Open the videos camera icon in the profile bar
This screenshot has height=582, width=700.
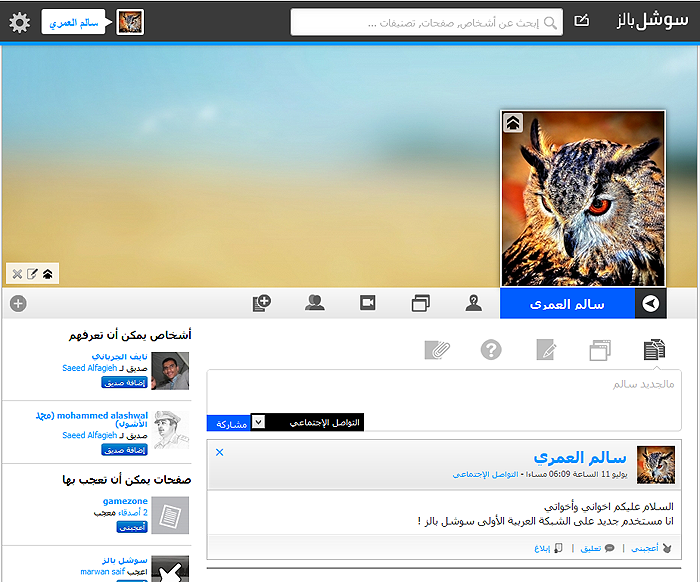pos(368,303)
